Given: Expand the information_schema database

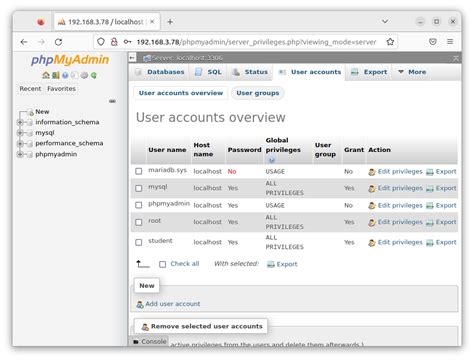Looking at the screenshot, I should click(20, 122).
